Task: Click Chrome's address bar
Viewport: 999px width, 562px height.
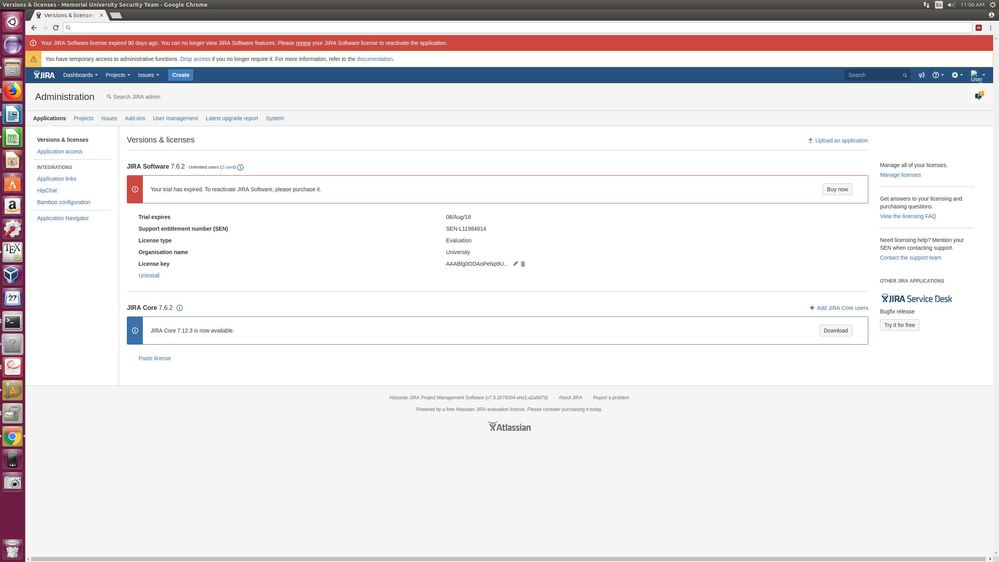Action: point(517,27)
